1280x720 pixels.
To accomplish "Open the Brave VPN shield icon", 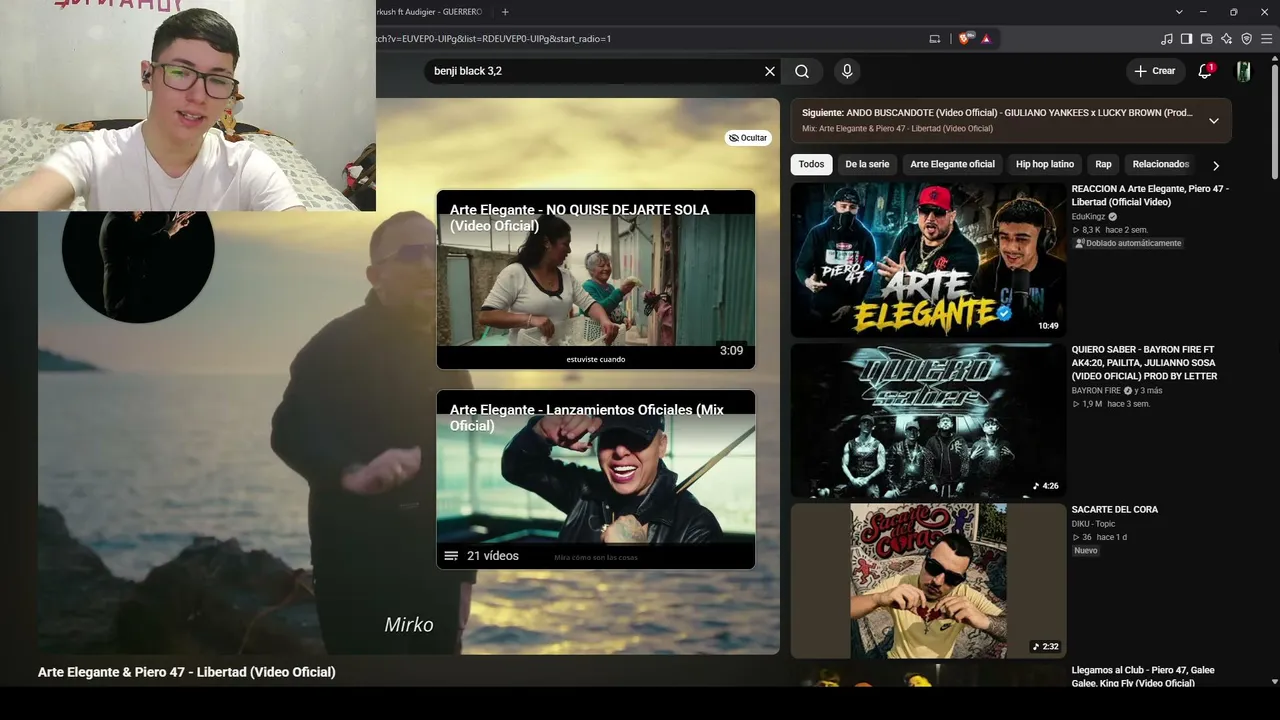I will tap(1247, 39).
